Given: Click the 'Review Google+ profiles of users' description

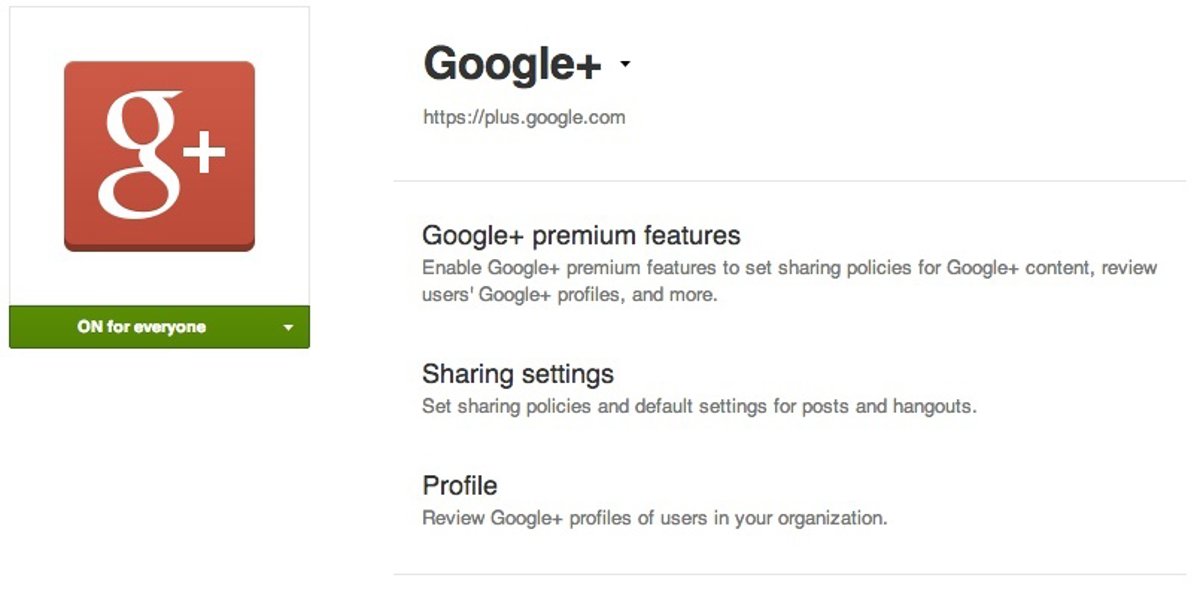Looking at the screenshot, I should tap(654, 518).
